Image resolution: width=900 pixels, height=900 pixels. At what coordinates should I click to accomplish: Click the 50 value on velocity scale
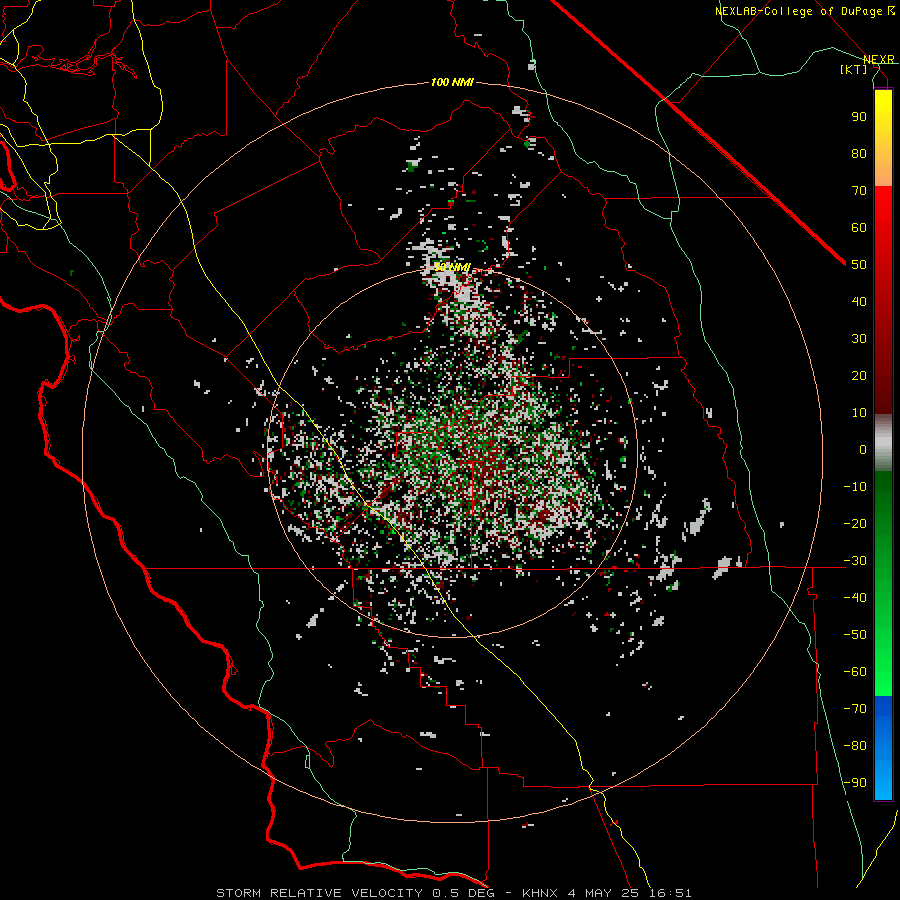(x=859, y=265)
